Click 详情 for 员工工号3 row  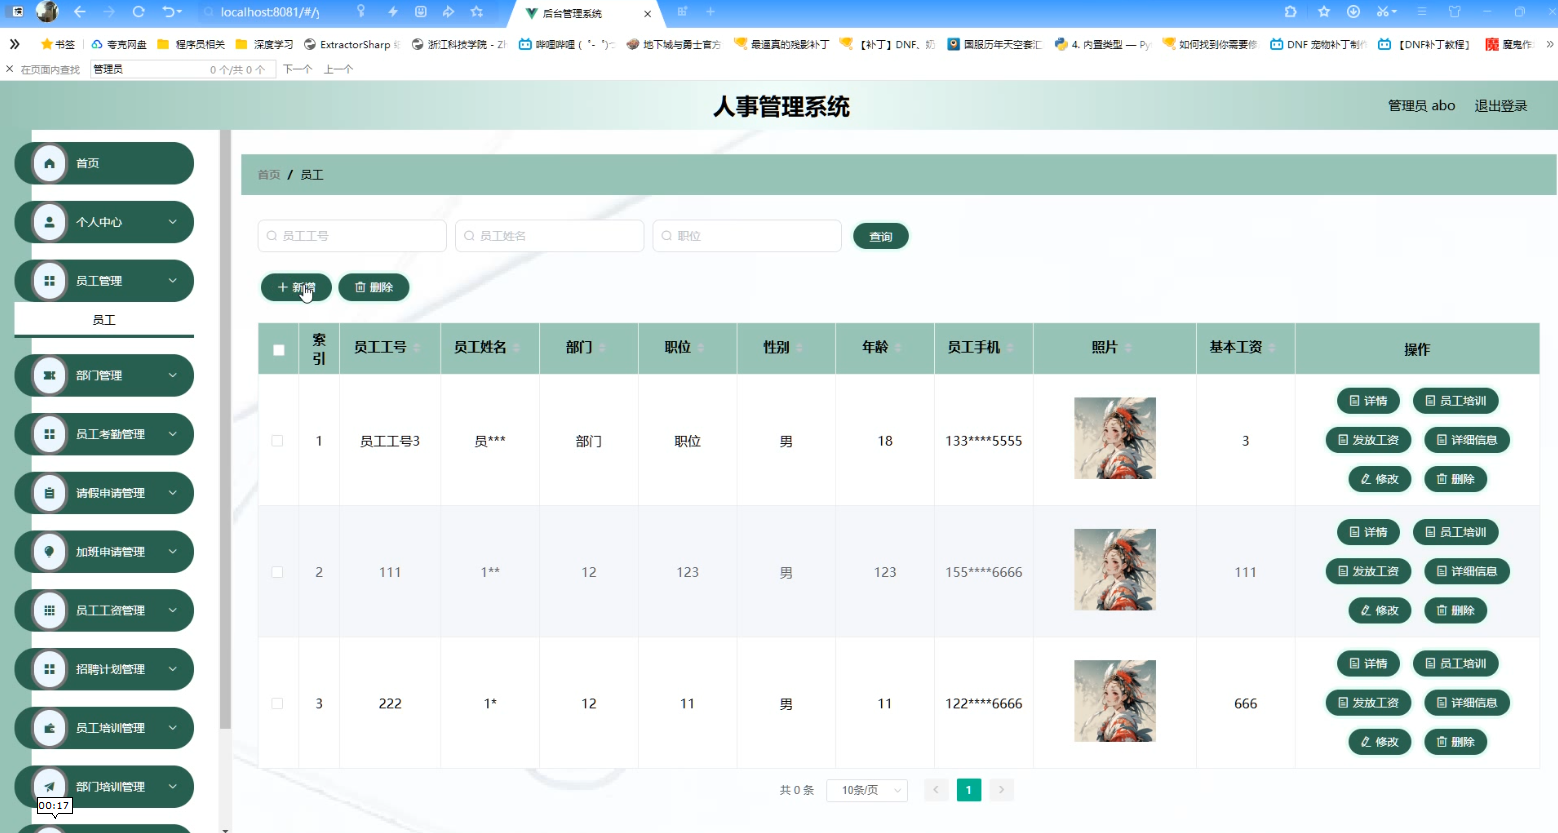click(1368, 401)
